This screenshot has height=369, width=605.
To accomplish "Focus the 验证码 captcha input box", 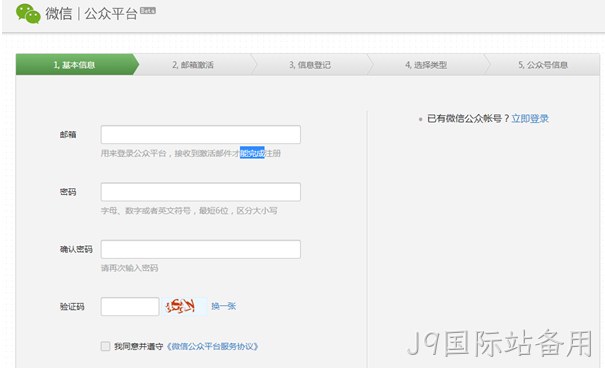I will coord(130,306).
